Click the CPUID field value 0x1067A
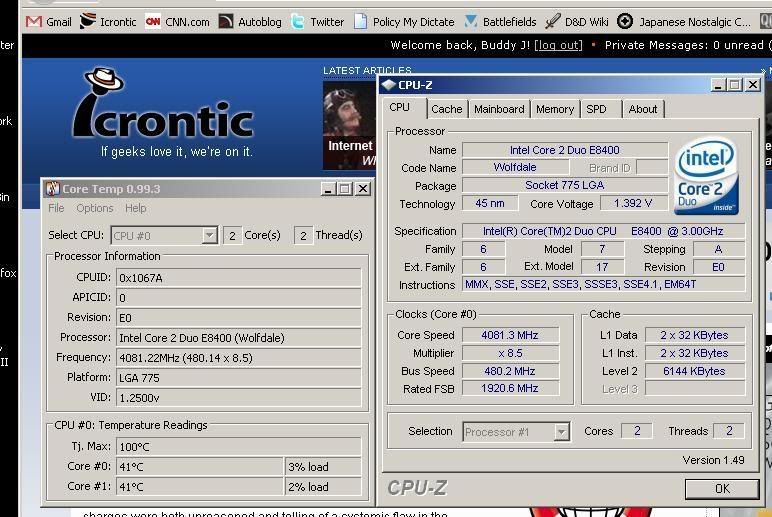772x517 pixels. tap(239, 278)
